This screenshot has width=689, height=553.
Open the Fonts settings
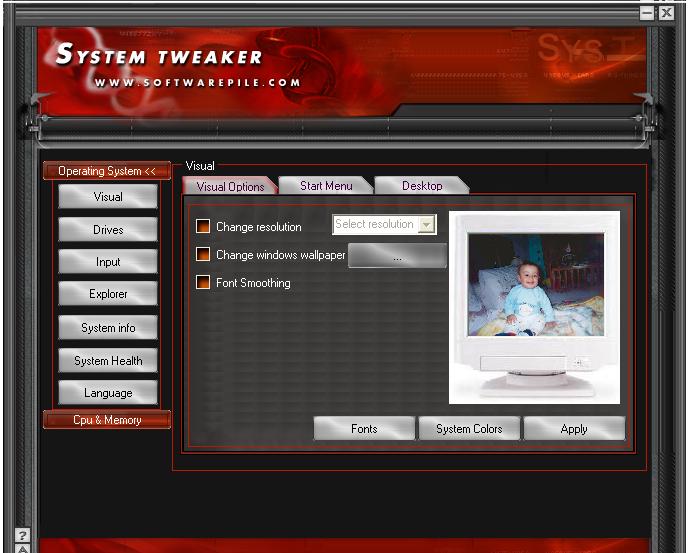(364, 429)
